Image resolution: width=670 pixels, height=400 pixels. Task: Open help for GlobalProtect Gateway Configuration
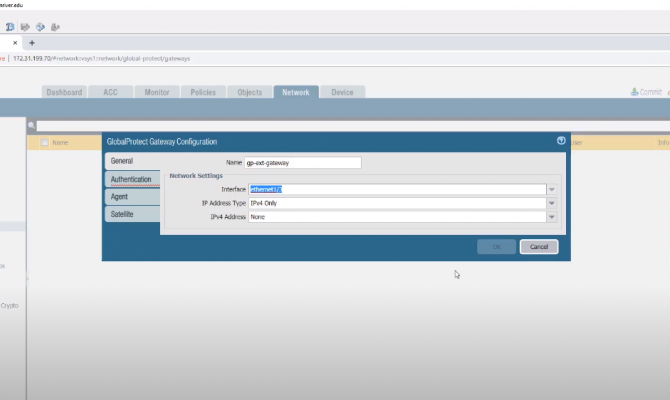pos(561,141)
